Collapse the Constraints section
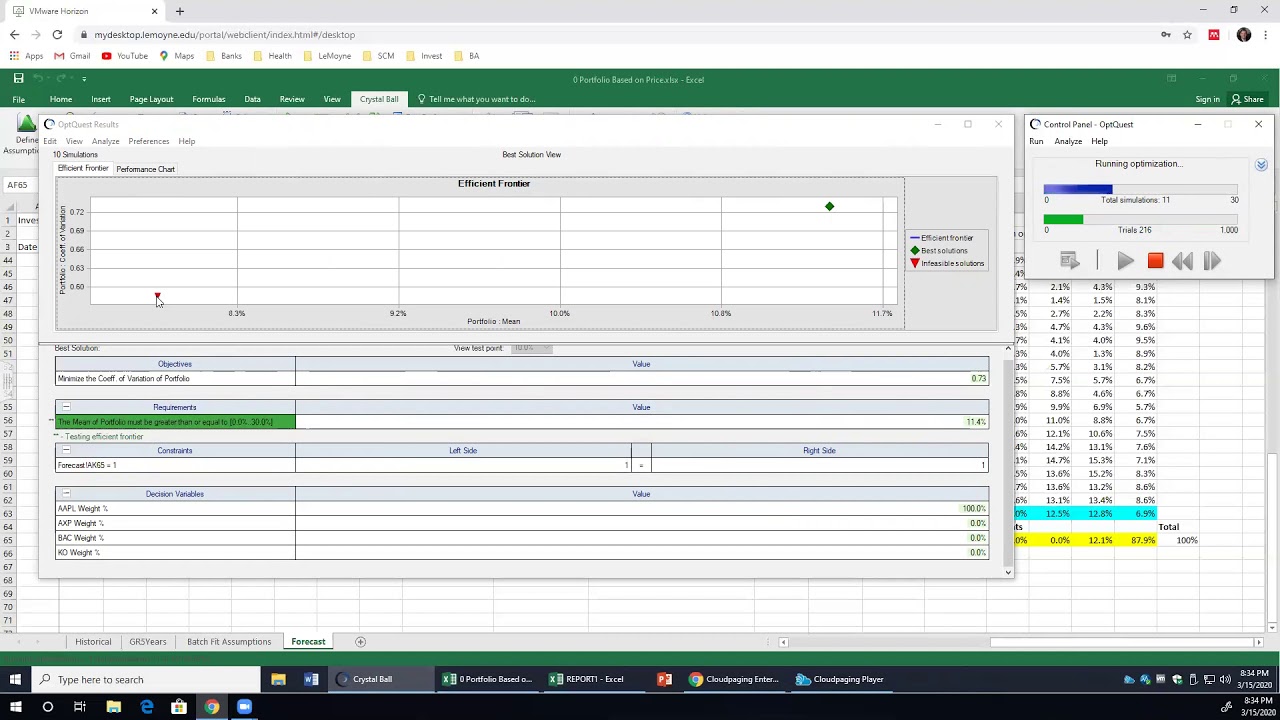The height and width of the screenshot is (720, 1280). [x=66, y=450]
